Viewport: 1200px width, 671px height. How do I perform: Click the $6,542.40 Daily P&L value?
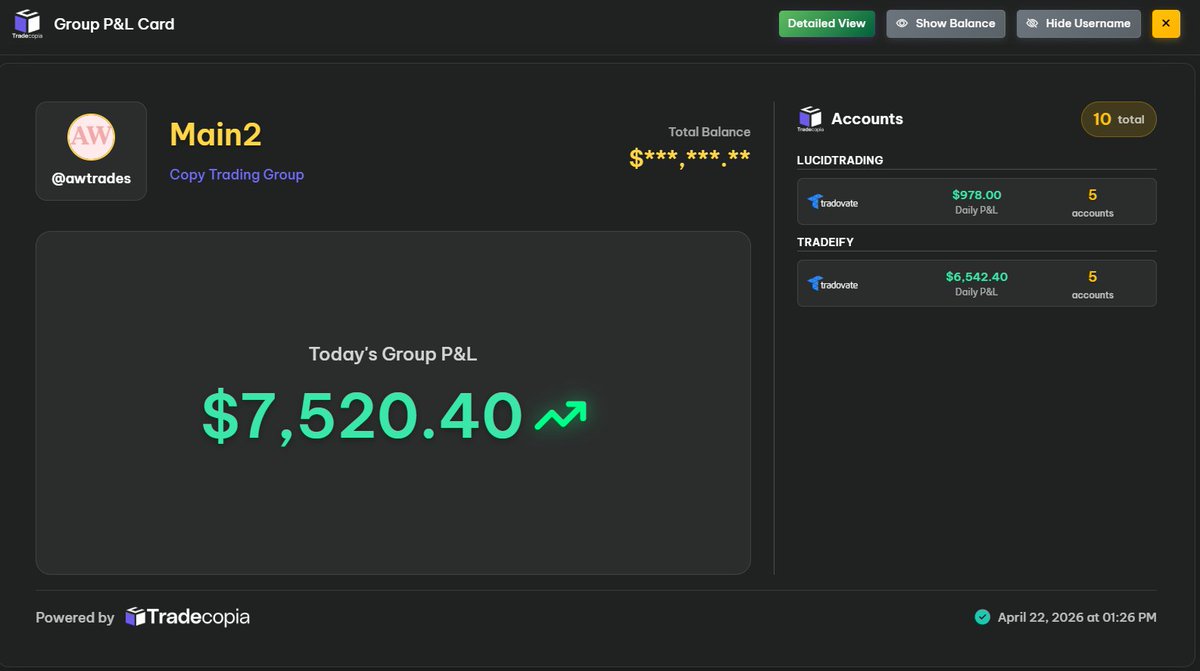977,277
